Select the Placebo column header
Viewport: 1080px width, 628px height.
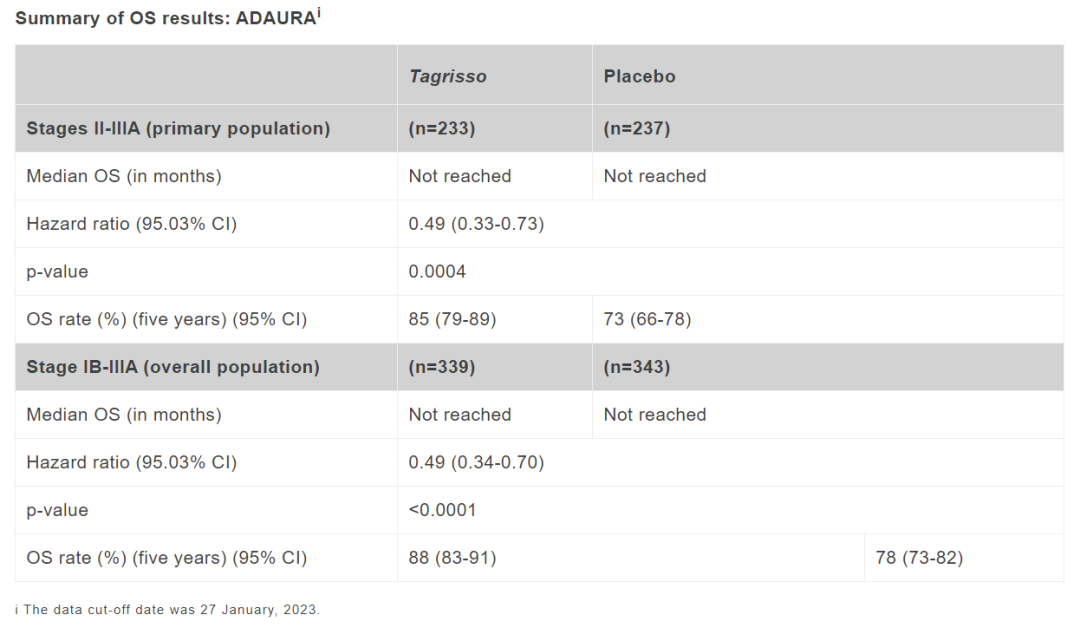coord(639,76)
